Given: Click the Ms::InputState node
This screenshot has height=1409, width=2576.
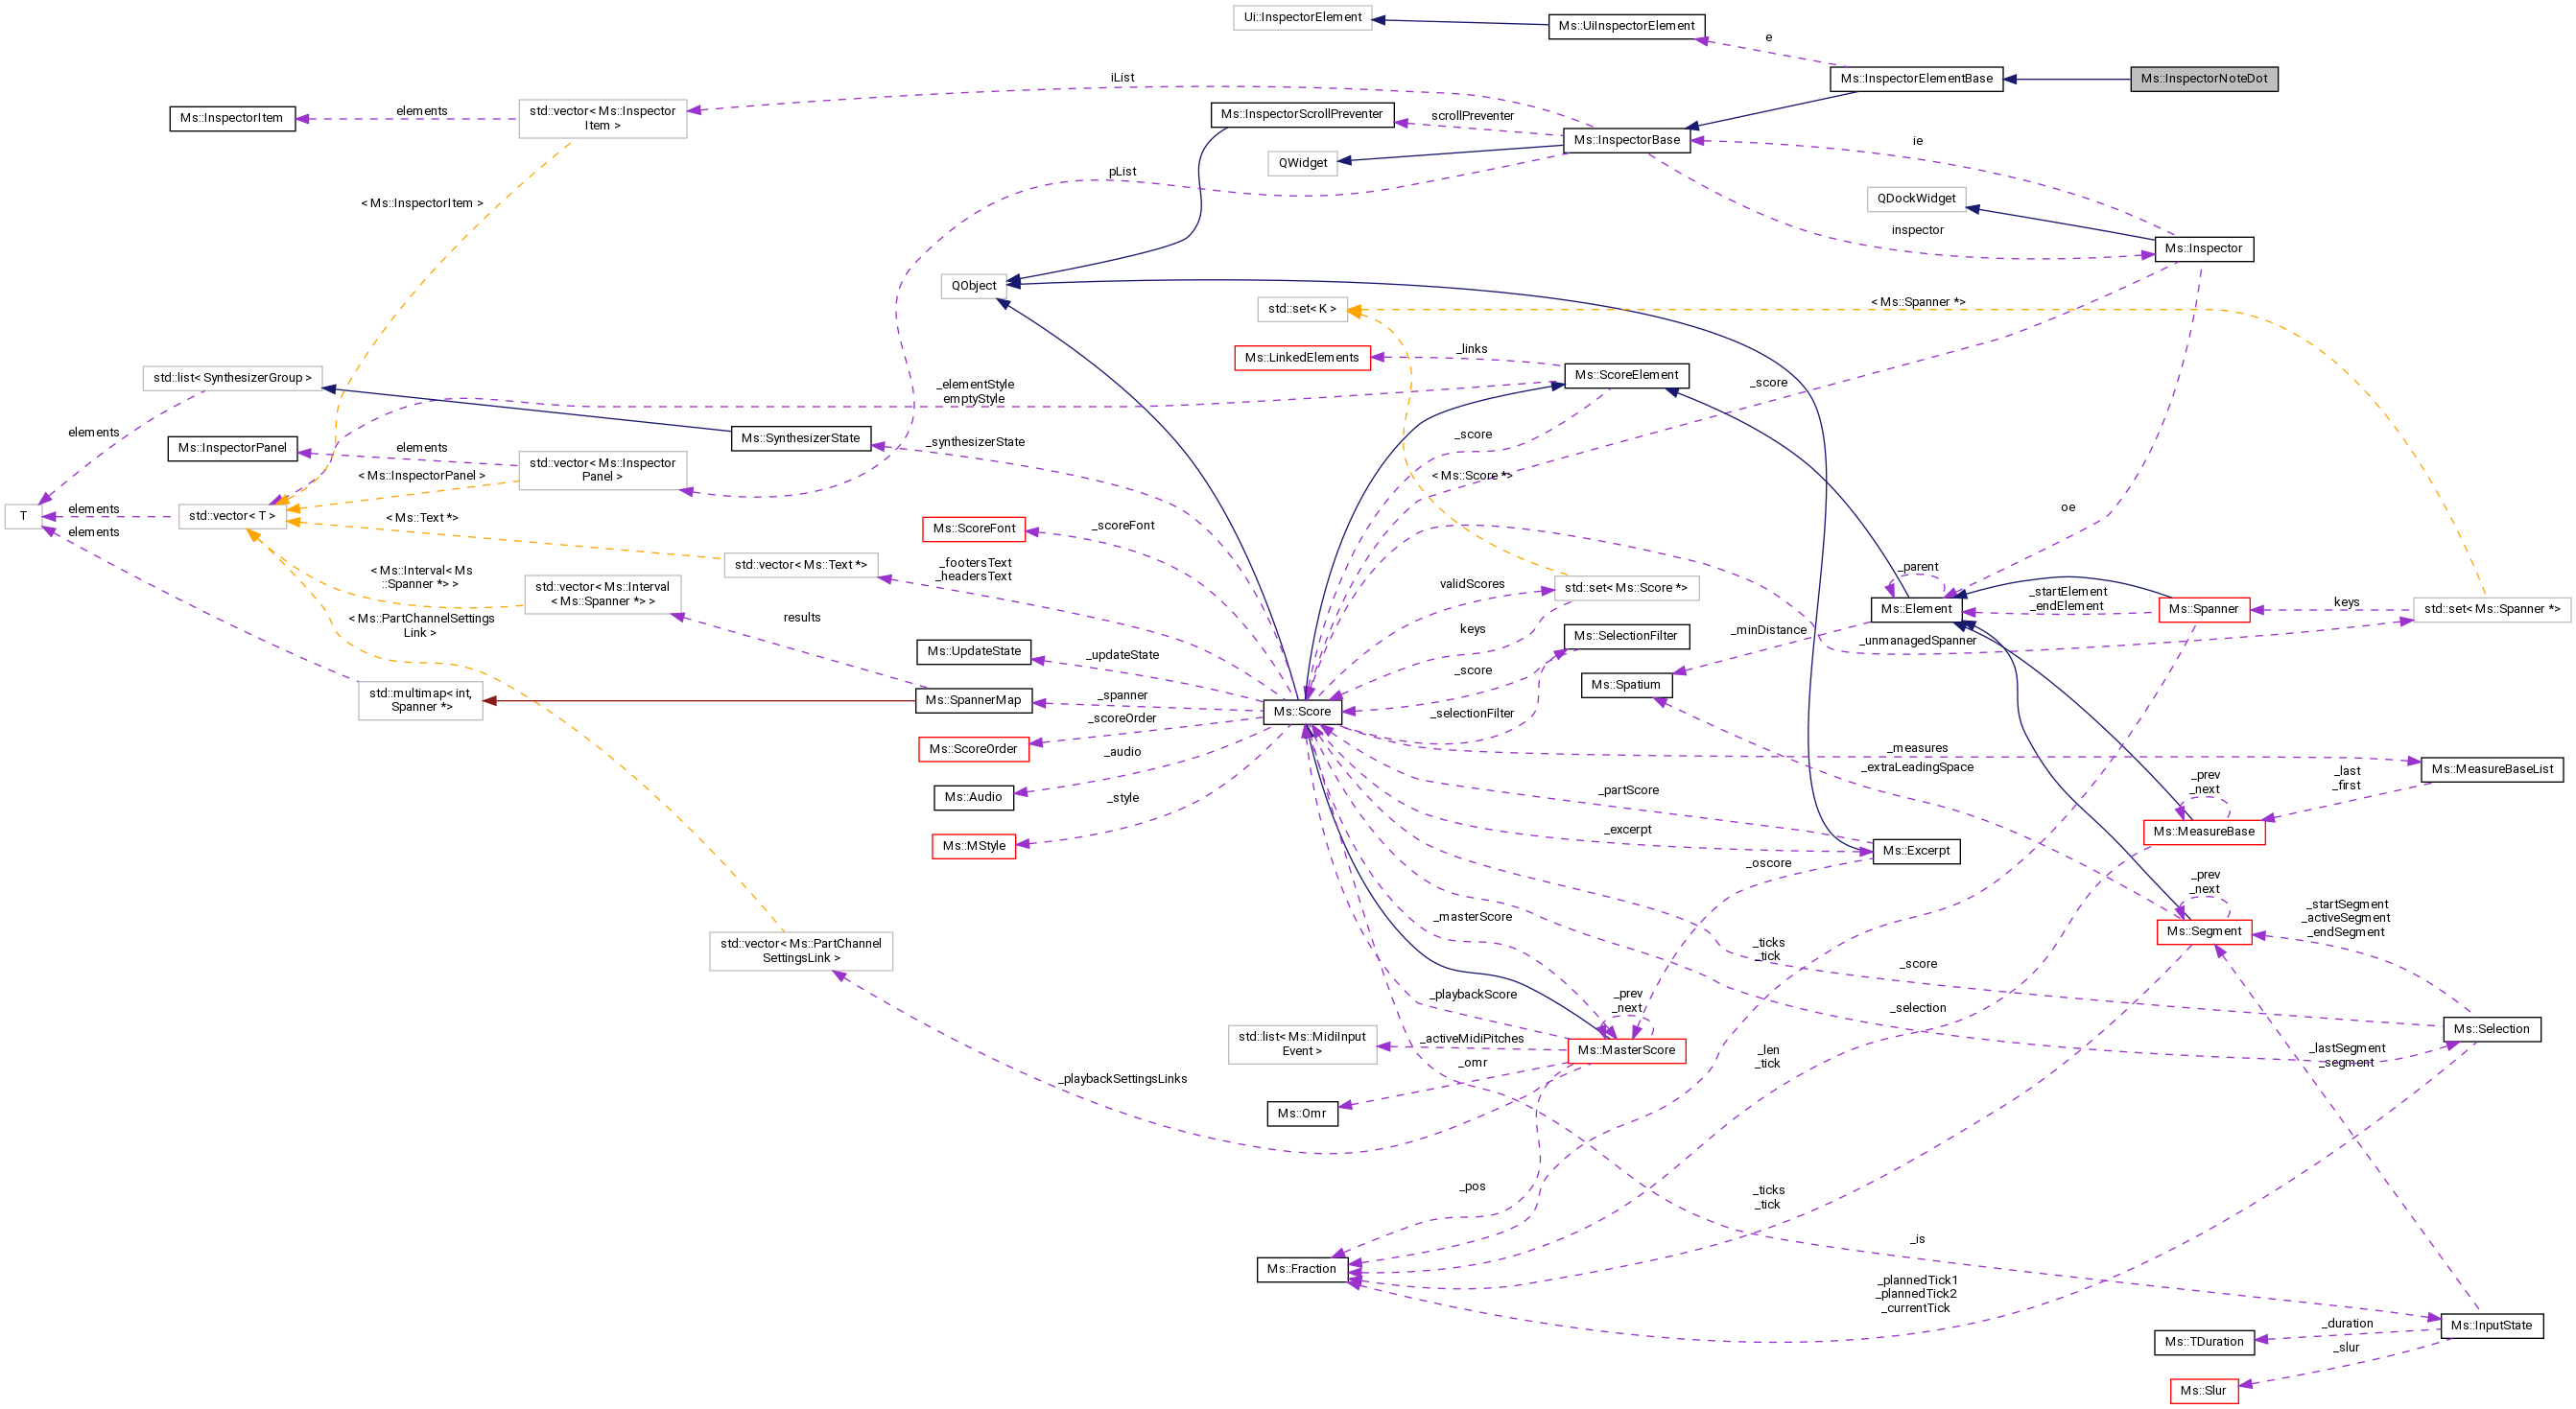Looking at the screenshot, I should coord(2492,1326).
